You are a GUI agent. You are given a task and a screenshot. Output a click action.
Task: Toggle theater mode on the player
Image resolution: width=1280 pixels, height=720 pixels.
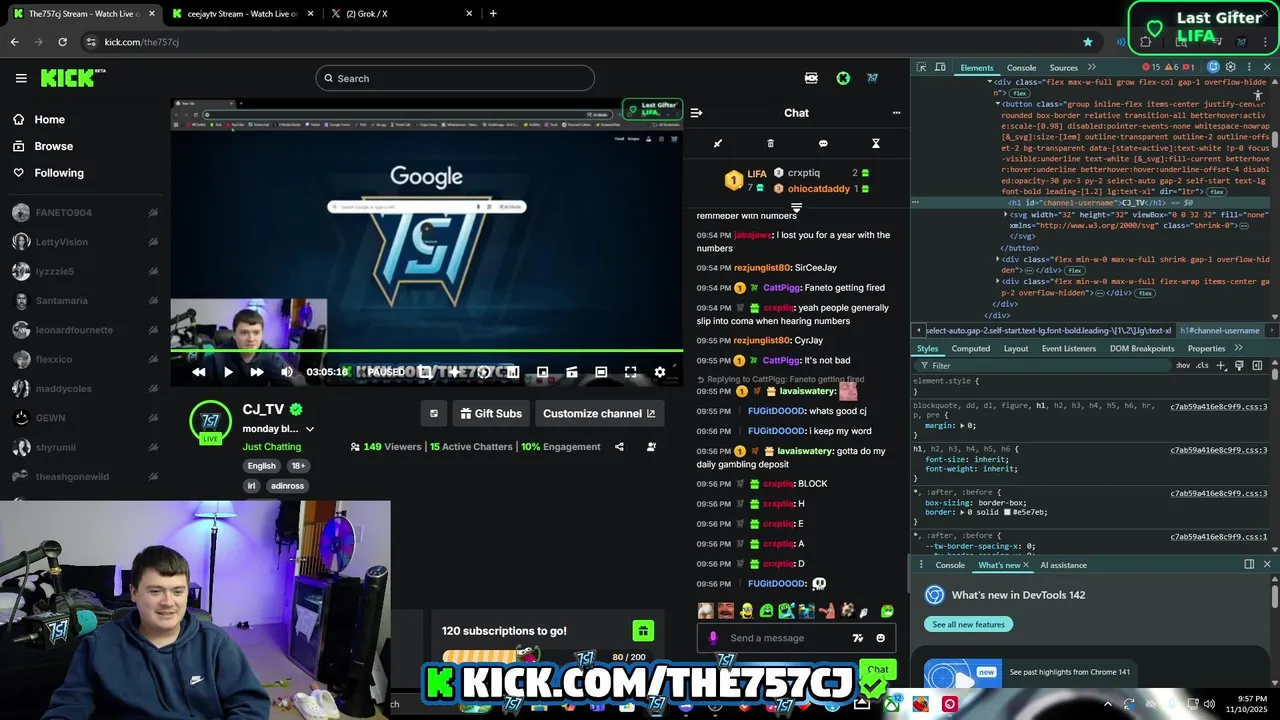tap(601, 372)
